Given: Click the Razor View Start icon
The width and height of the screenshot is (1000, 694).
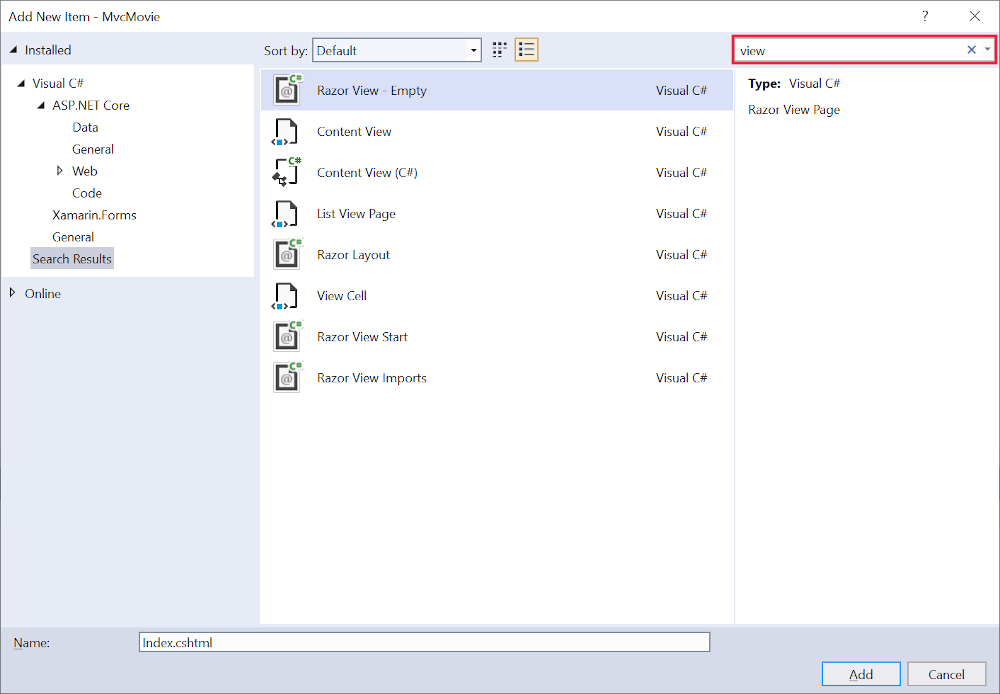Looking at the screenshot, I should tap(287, 337).
